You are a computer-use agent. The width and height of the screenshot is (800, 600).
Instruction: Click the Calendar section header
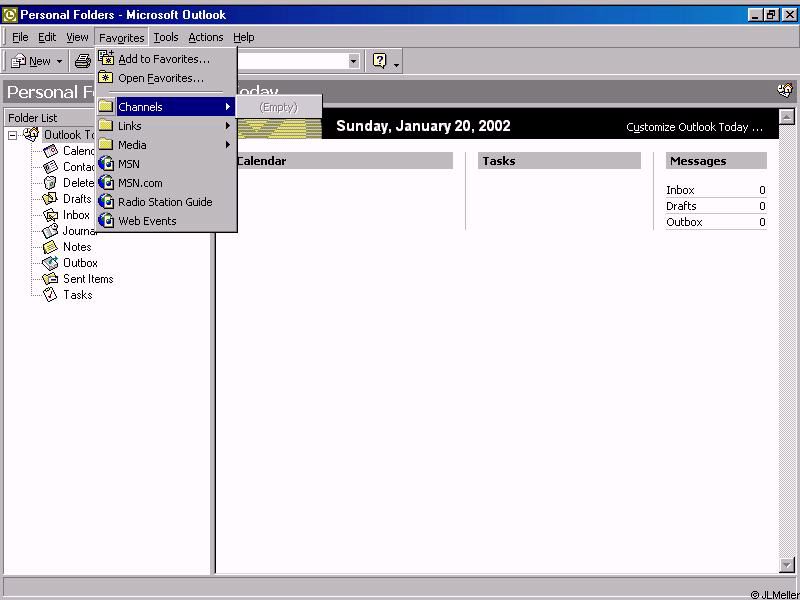click(x=344, y=161)
